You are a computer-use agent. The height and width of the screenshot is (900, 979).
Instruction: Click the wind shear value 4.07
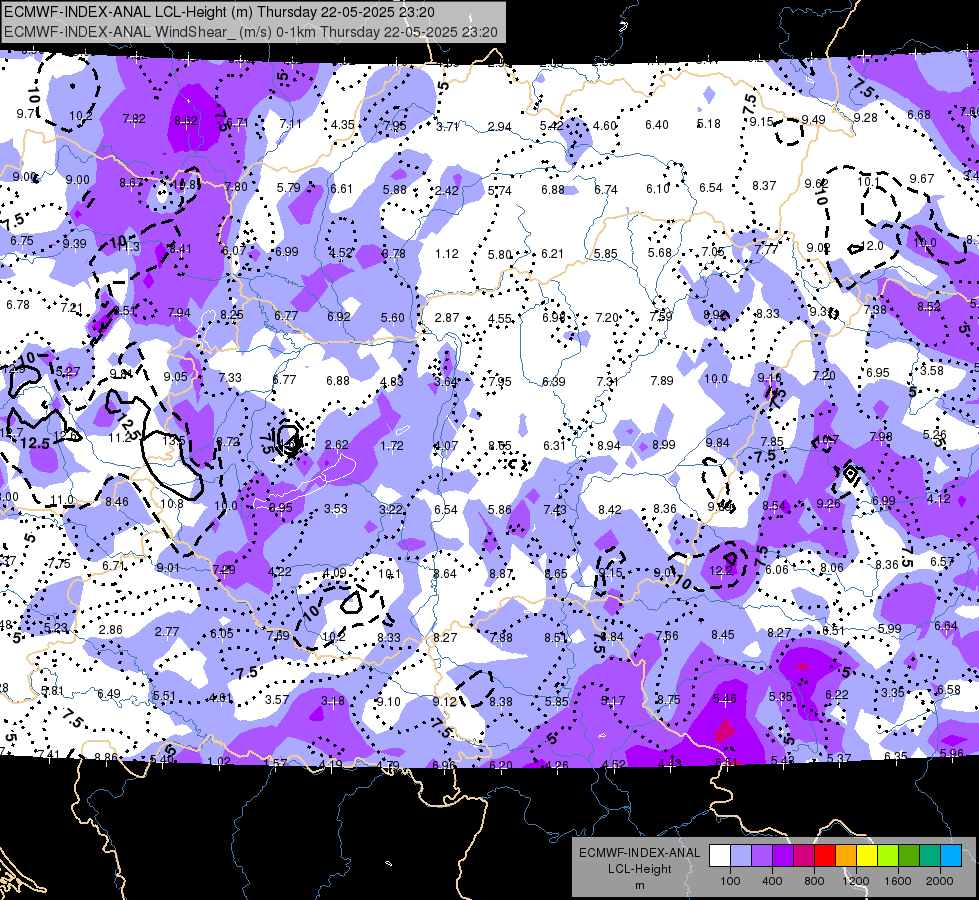[446, 446]
